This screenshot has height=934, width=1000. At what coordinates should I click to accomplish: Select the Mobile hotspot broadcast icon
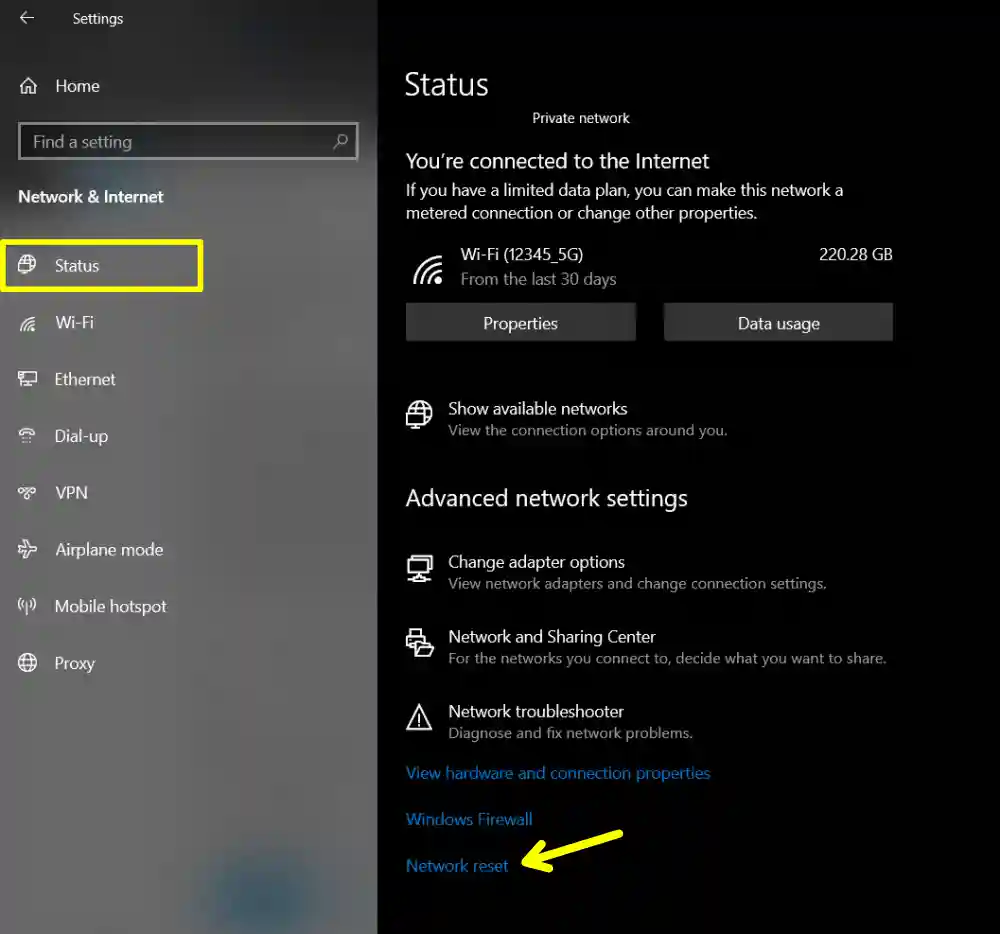[x=27, y=606]
